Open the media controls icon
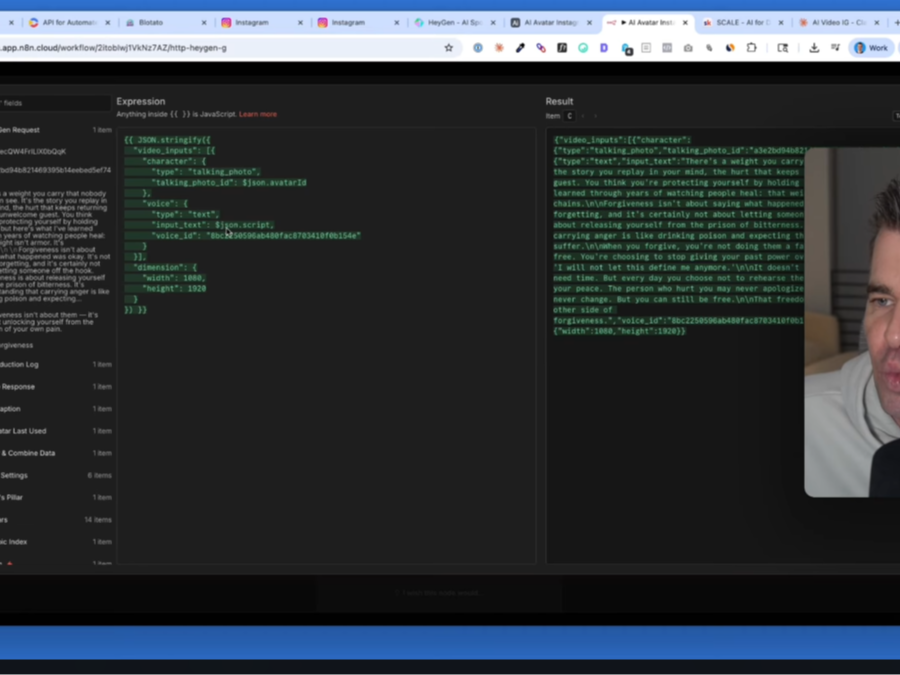Image resolution: width=900 pixels, height=675 pixels. click(x=835, y=48)
